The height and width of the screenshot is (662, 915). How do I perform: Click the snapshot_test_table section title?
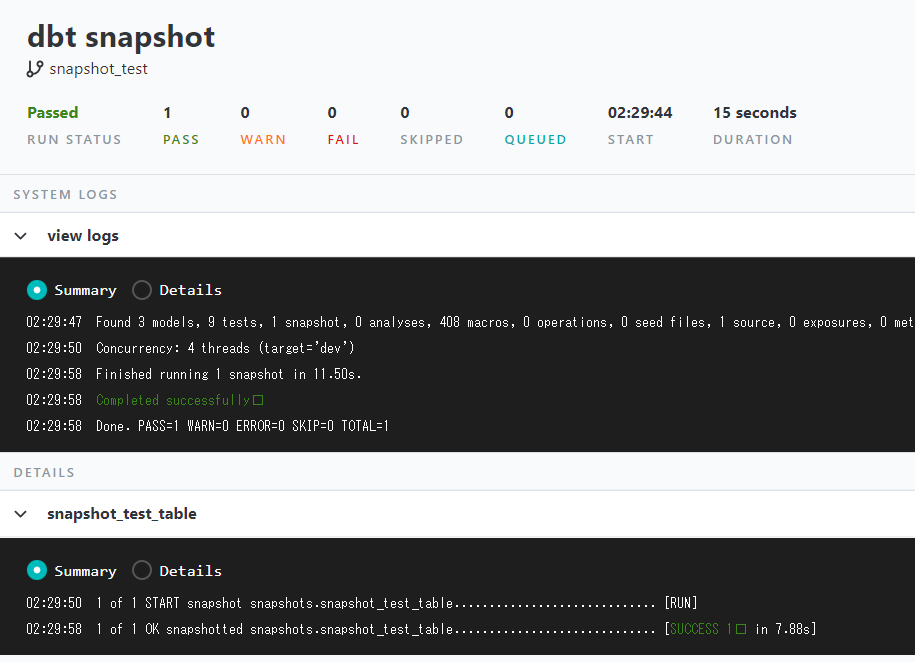(x=122, y=514)
